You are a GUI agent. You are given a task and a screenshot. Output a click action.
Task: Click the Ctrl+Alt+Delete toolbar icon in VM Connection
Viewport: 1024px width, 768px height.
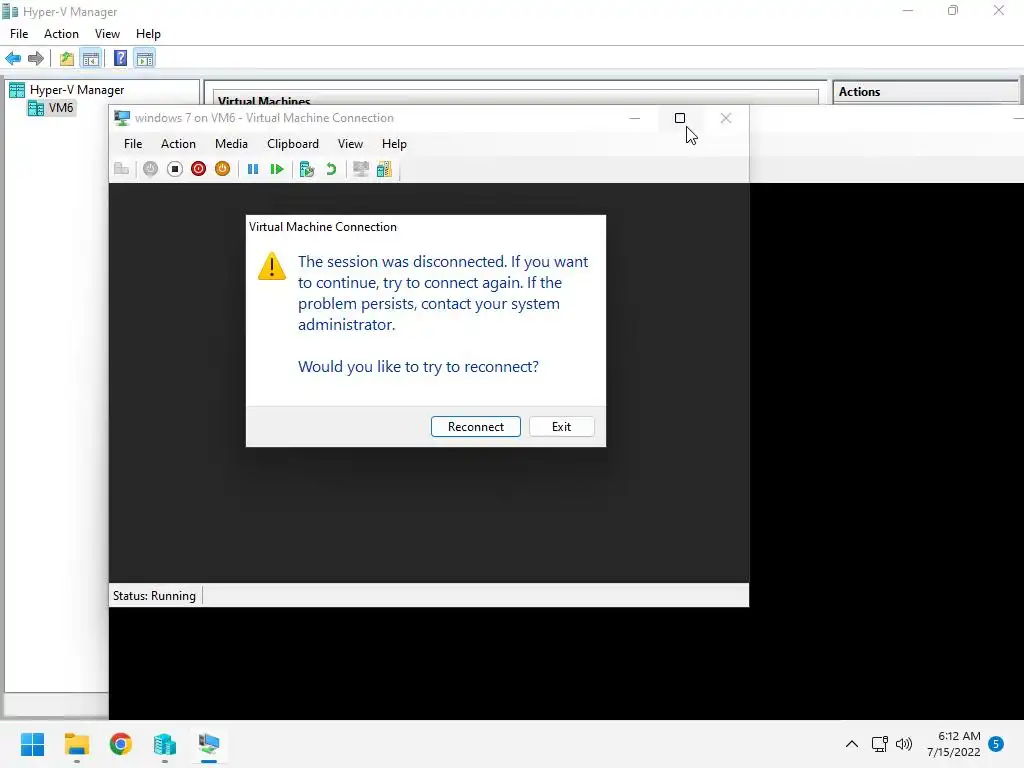(121, 169)
